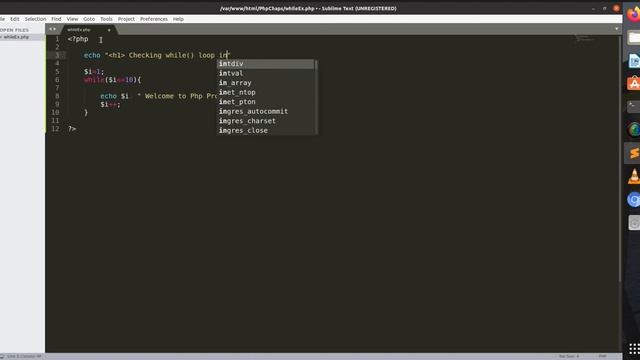The image size is (640, 360).
Task: Click the $i++; statement
Action: (110, 104)
